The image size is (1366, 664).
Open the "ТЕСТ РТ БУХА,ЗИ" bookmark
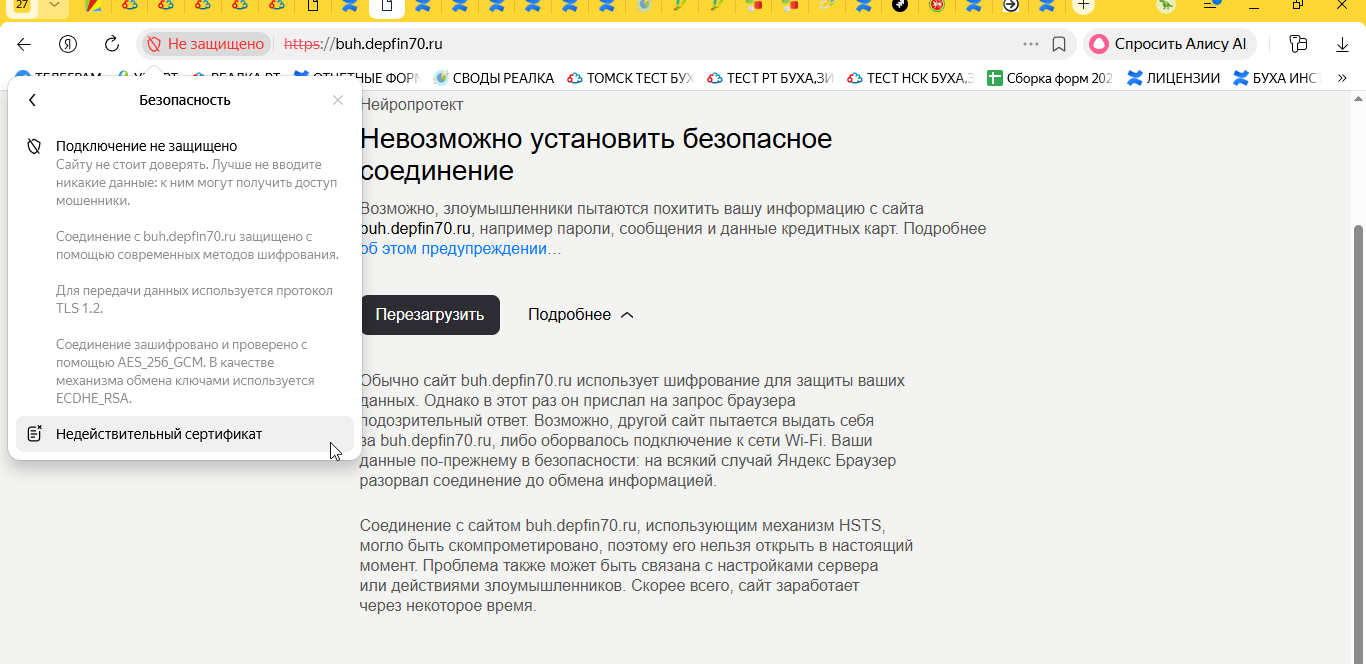[x=770, y=78]
